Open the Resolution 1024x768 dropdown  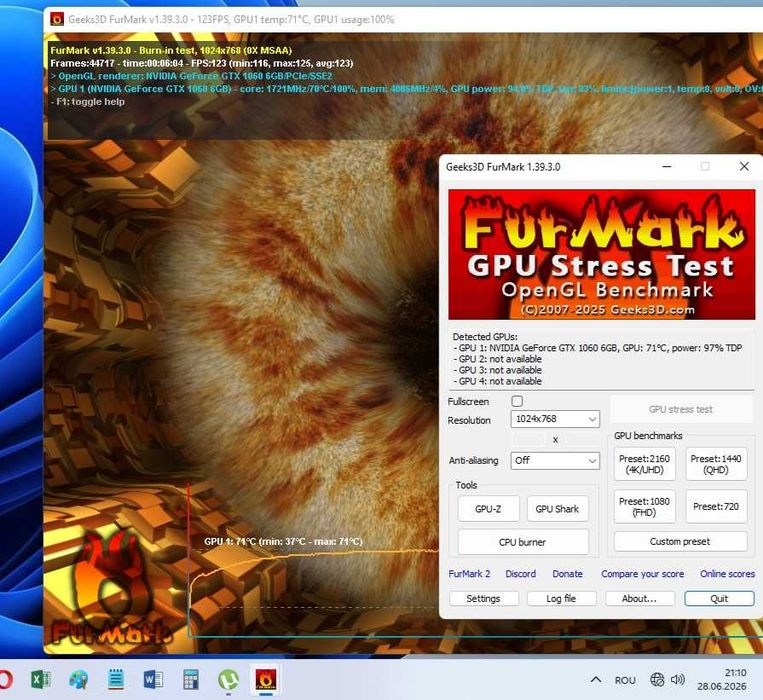pyautogui.click(x=555, y=419)
